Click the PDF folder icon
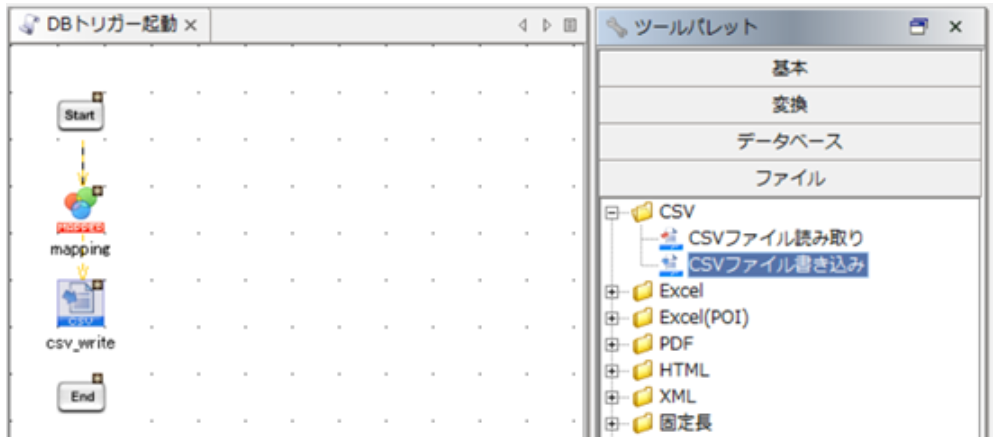The width and height of the screenshot is (995, 443). [x=643, y=345]
